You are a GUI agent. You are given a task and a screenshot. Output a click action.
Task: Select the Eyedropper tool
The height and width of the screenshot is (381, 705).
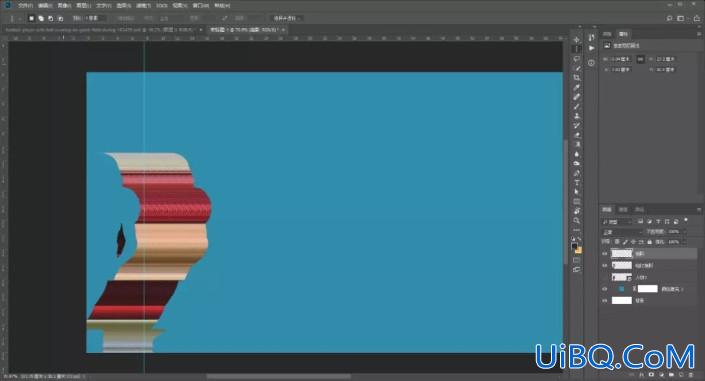(x=577, y=87)
